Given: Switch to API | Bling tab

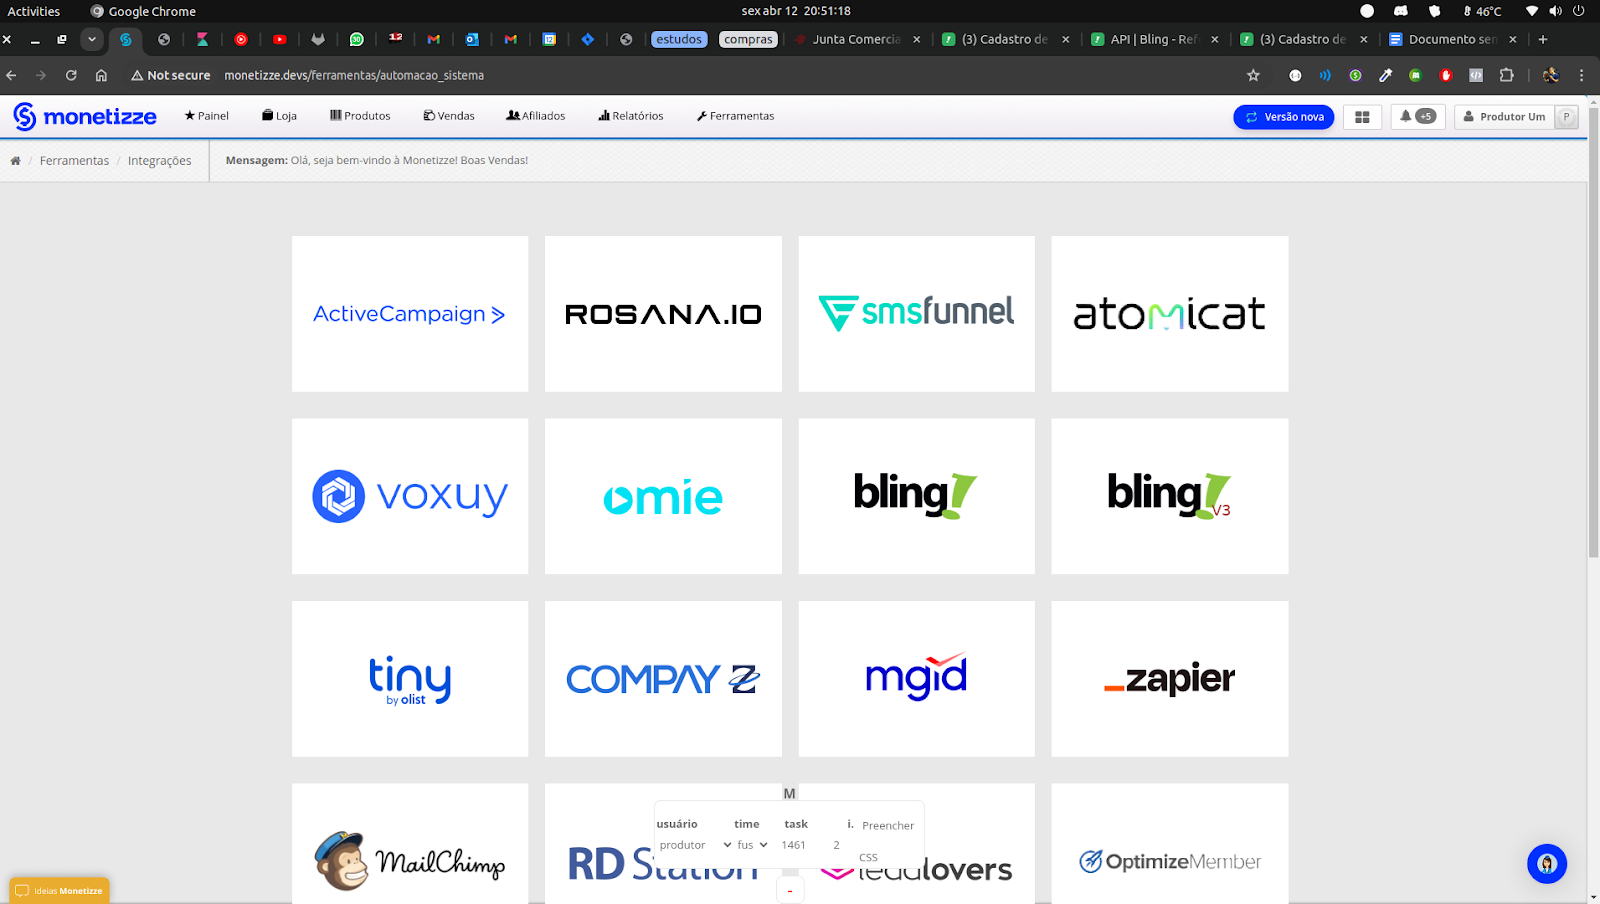Looking at the screenshot, I should coord(1154,40).
